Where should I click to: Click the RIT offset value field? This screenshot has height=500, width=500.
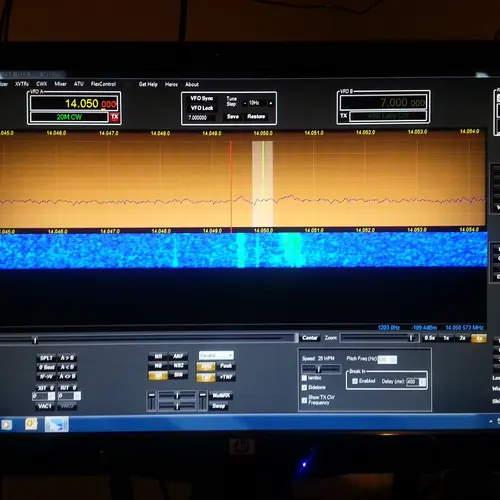tap(69, 396)
